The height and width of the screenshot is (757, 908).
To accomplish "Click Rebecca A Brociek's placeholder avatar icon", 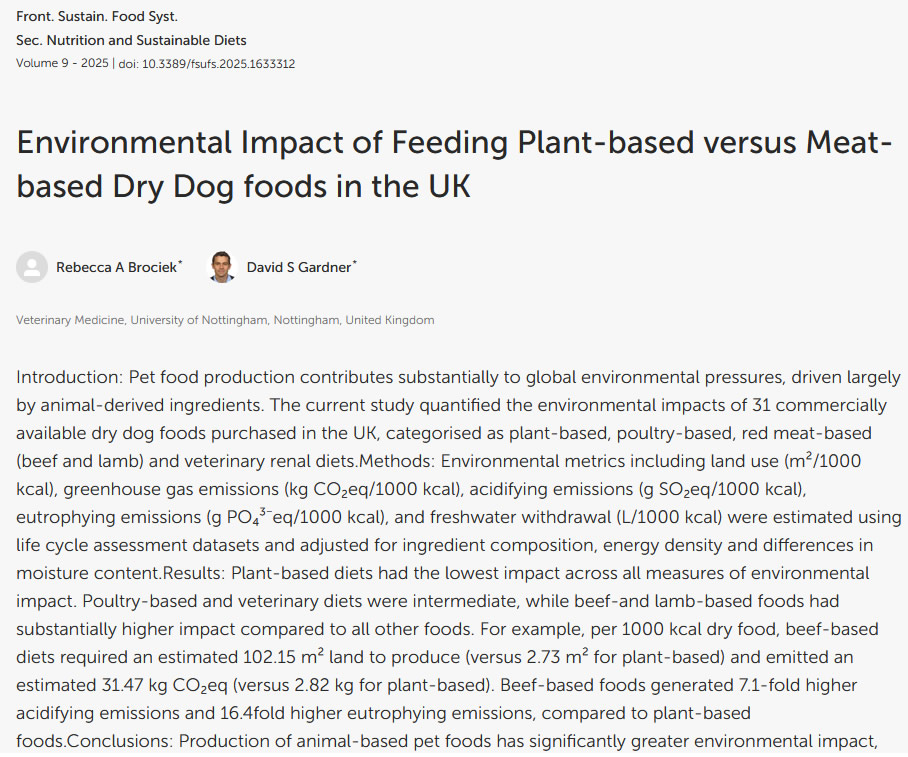I will pyautogui.click(x=32, y=267).
